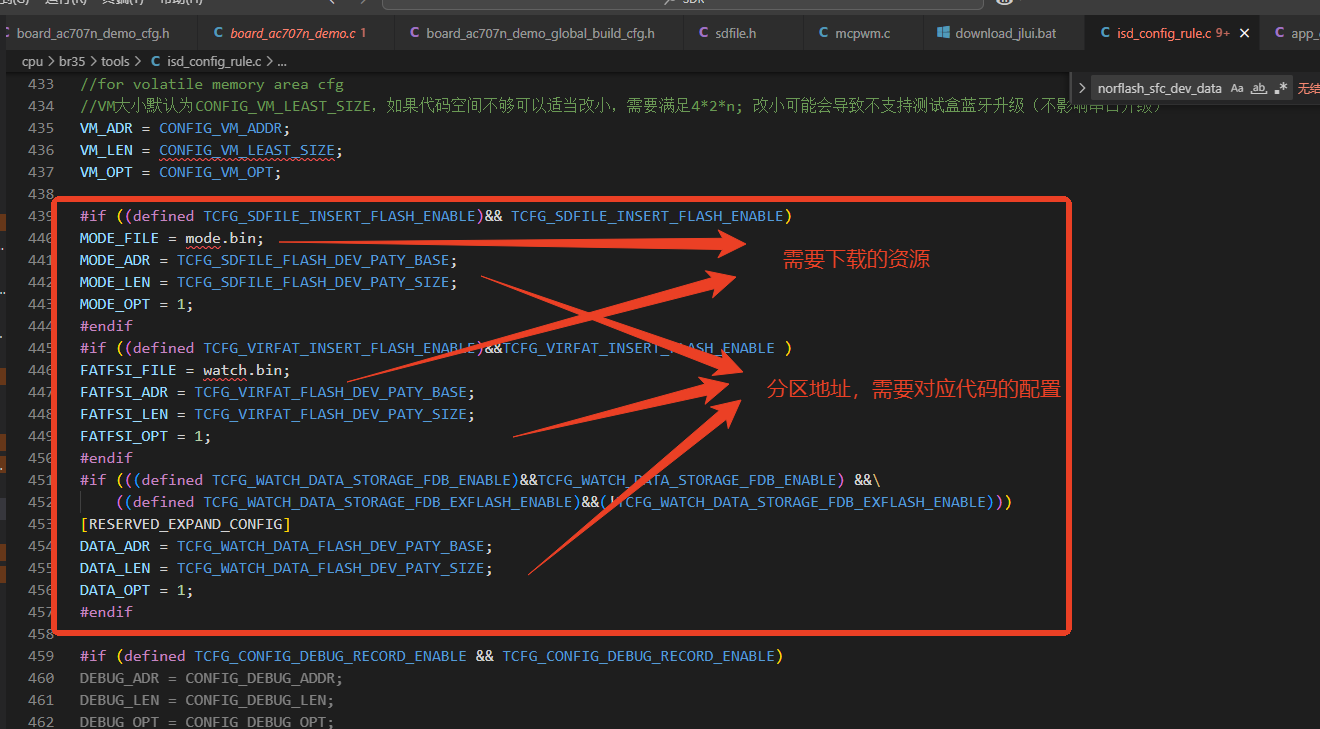This screenshot has height=729, width=1320.
Task: Expand the replace row in find widget
Action: pos(1082,88)
